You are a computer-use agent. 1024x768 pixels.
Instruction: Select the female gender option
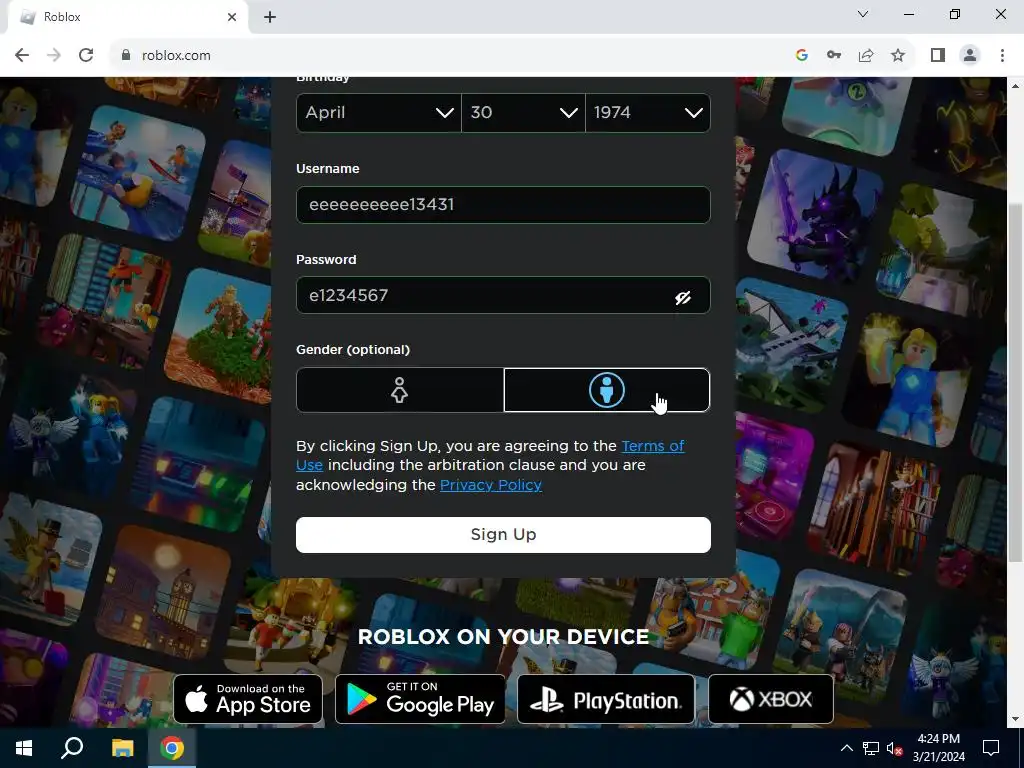[x=400, y=390]
